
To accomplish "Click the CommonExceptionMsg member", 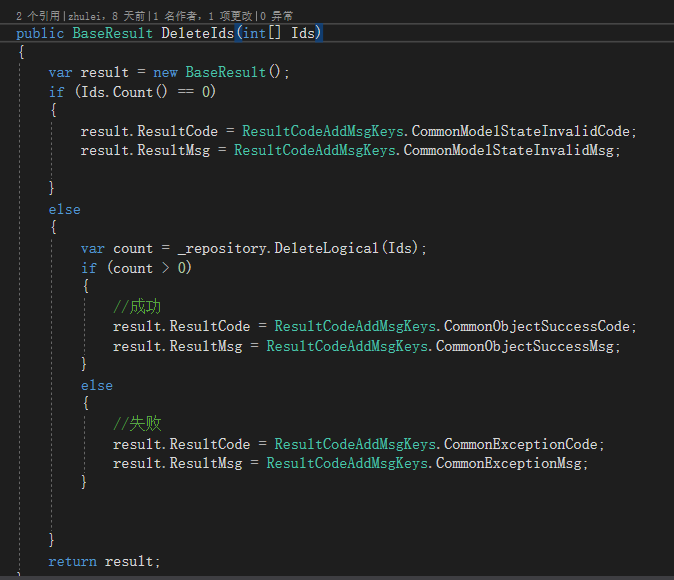I will pyautogui.click(x=509, y=463).
